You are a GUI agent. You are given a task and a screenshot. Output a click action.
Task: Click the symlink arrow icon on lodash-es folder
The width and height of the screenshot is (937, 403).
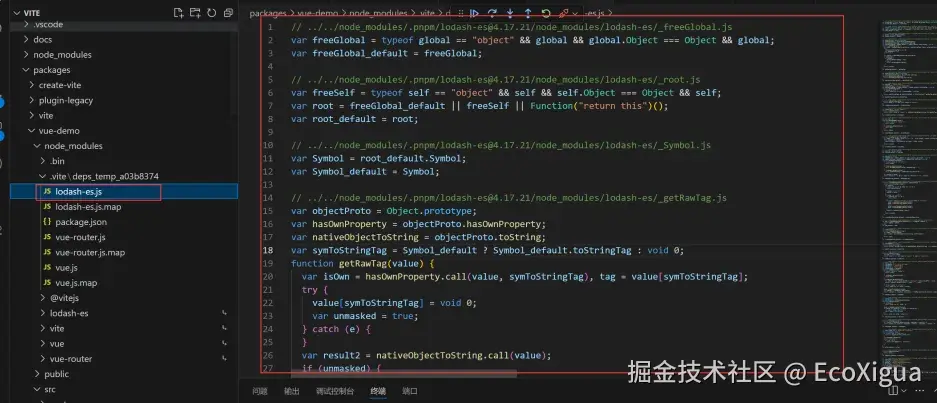[225, 313]
